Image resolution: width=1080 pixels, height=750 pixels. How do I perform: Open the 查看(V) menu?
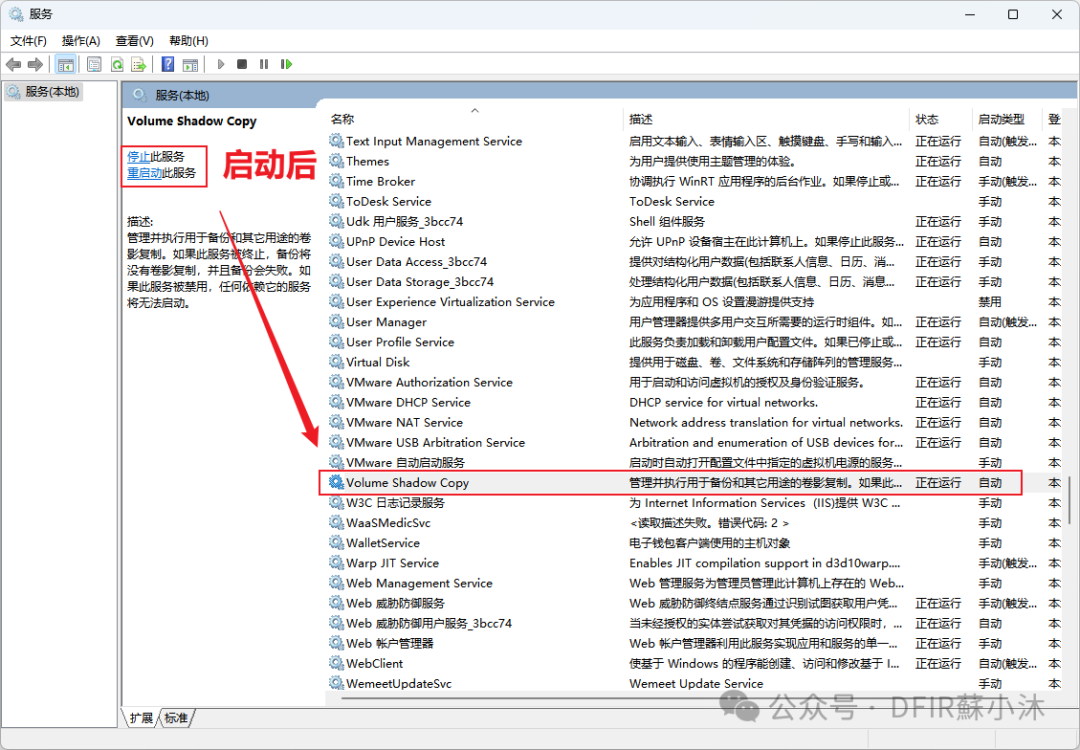coord(134,41)
